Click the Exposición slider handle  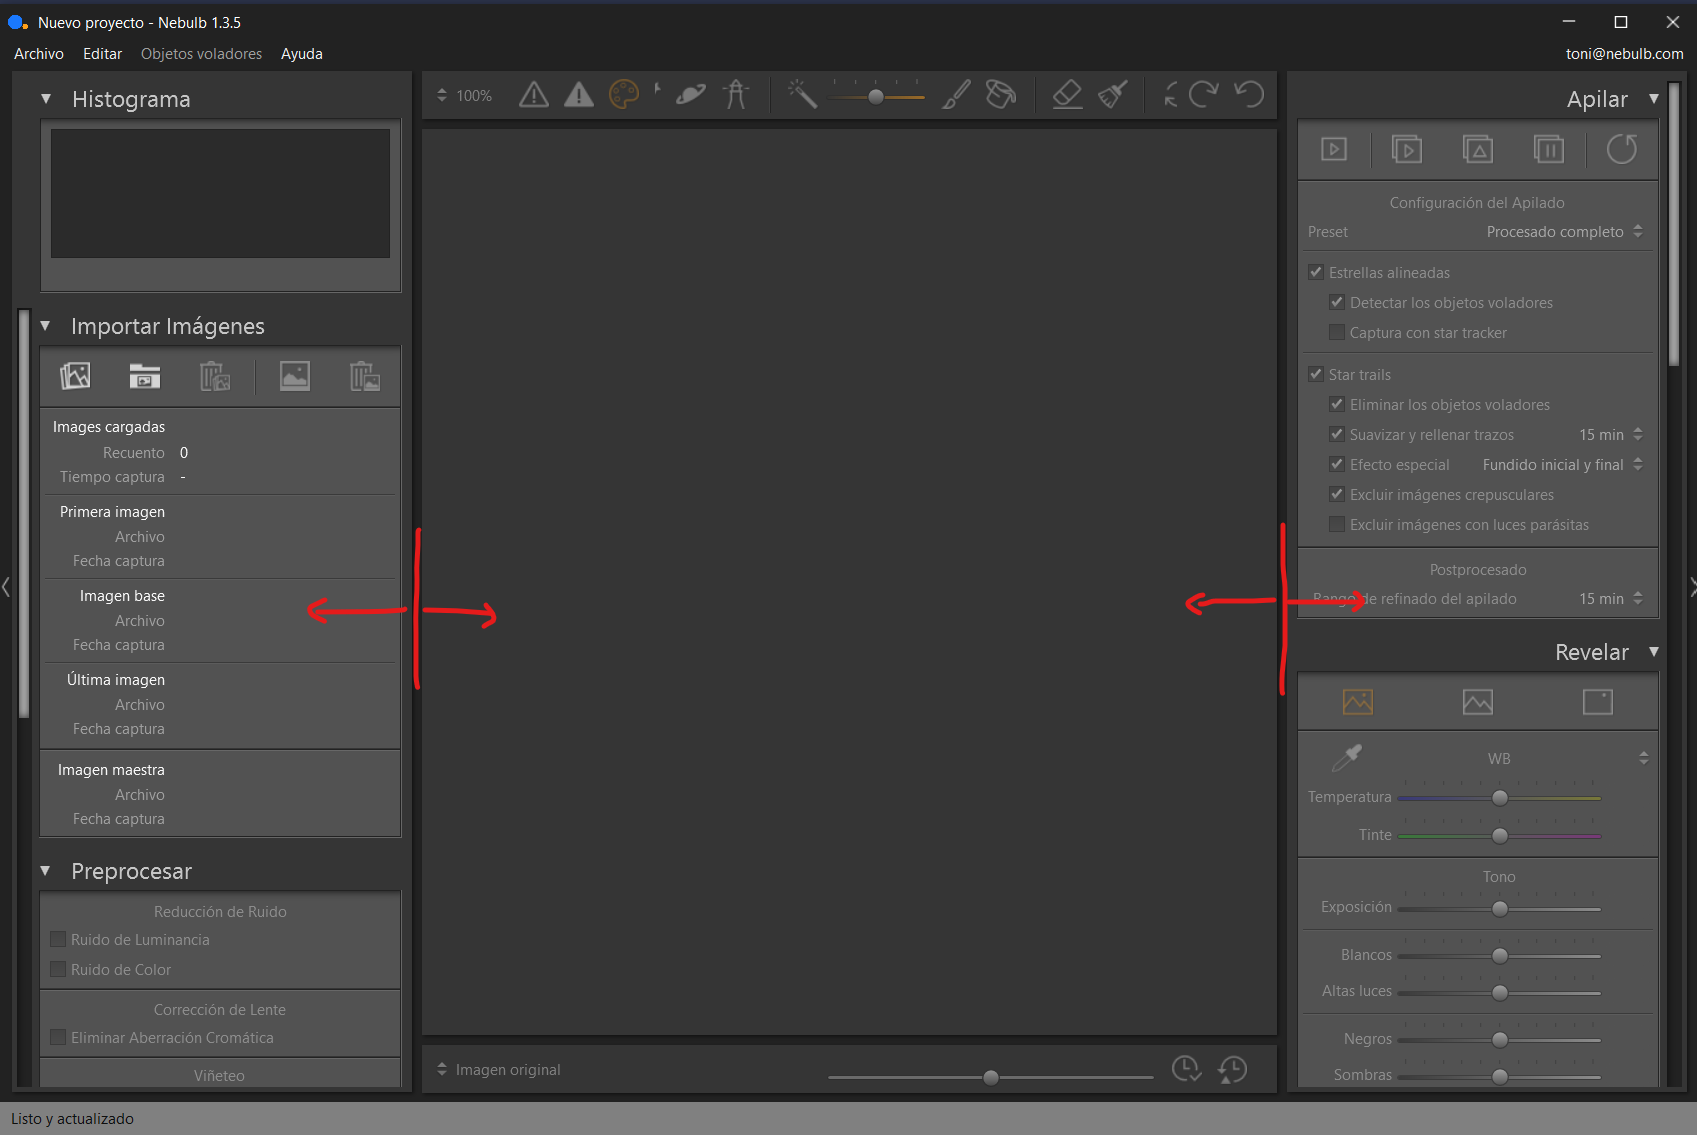(x=1500, y=908)
